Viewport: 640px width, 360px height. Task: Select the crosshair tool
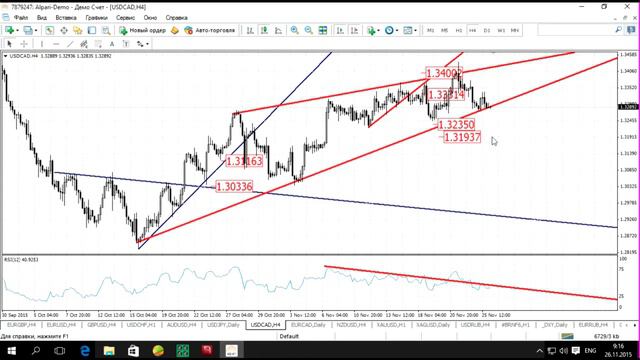pos(24,44)
